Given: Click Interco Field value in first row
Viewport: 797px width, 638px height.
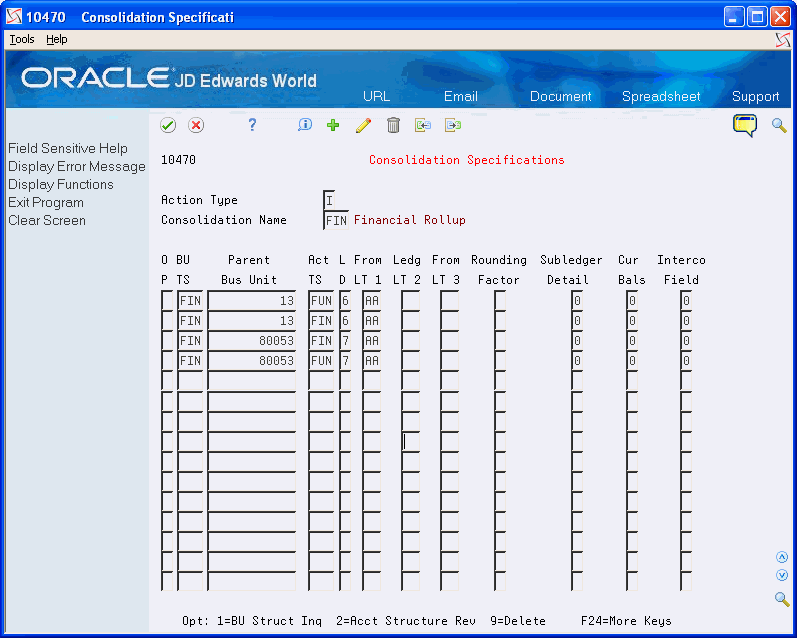Looking at the screenshot, I should [686, 300].
